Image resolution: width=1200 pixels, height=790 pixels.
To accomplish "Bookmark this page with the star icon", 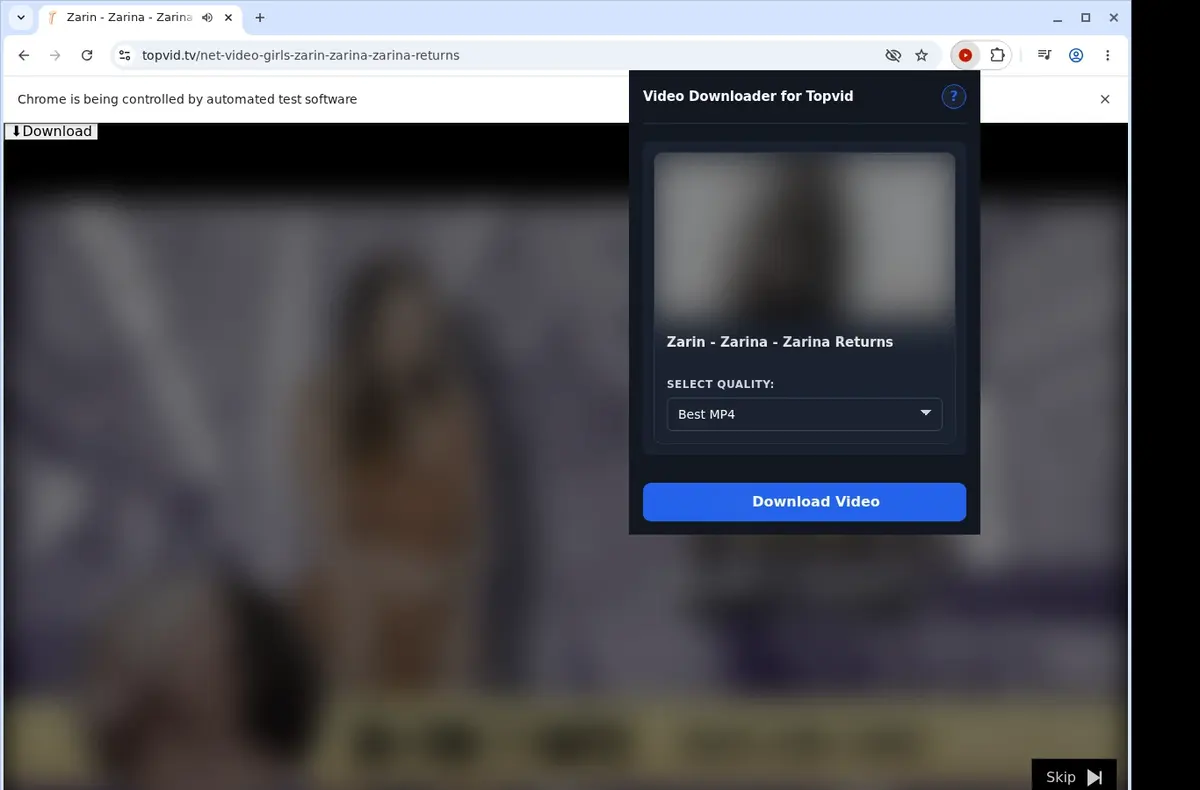I will pos(922,56).
